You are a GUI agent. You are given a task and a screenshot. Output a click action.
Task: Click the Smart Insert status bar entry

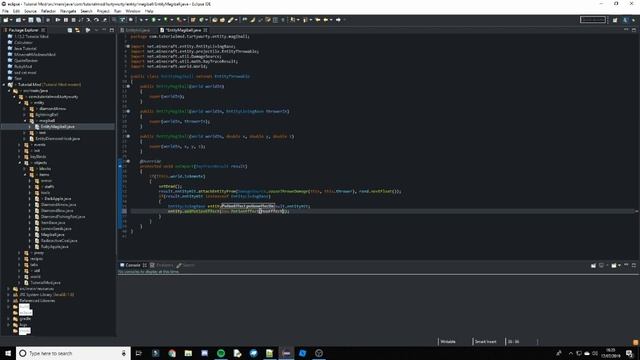[485, 342]
